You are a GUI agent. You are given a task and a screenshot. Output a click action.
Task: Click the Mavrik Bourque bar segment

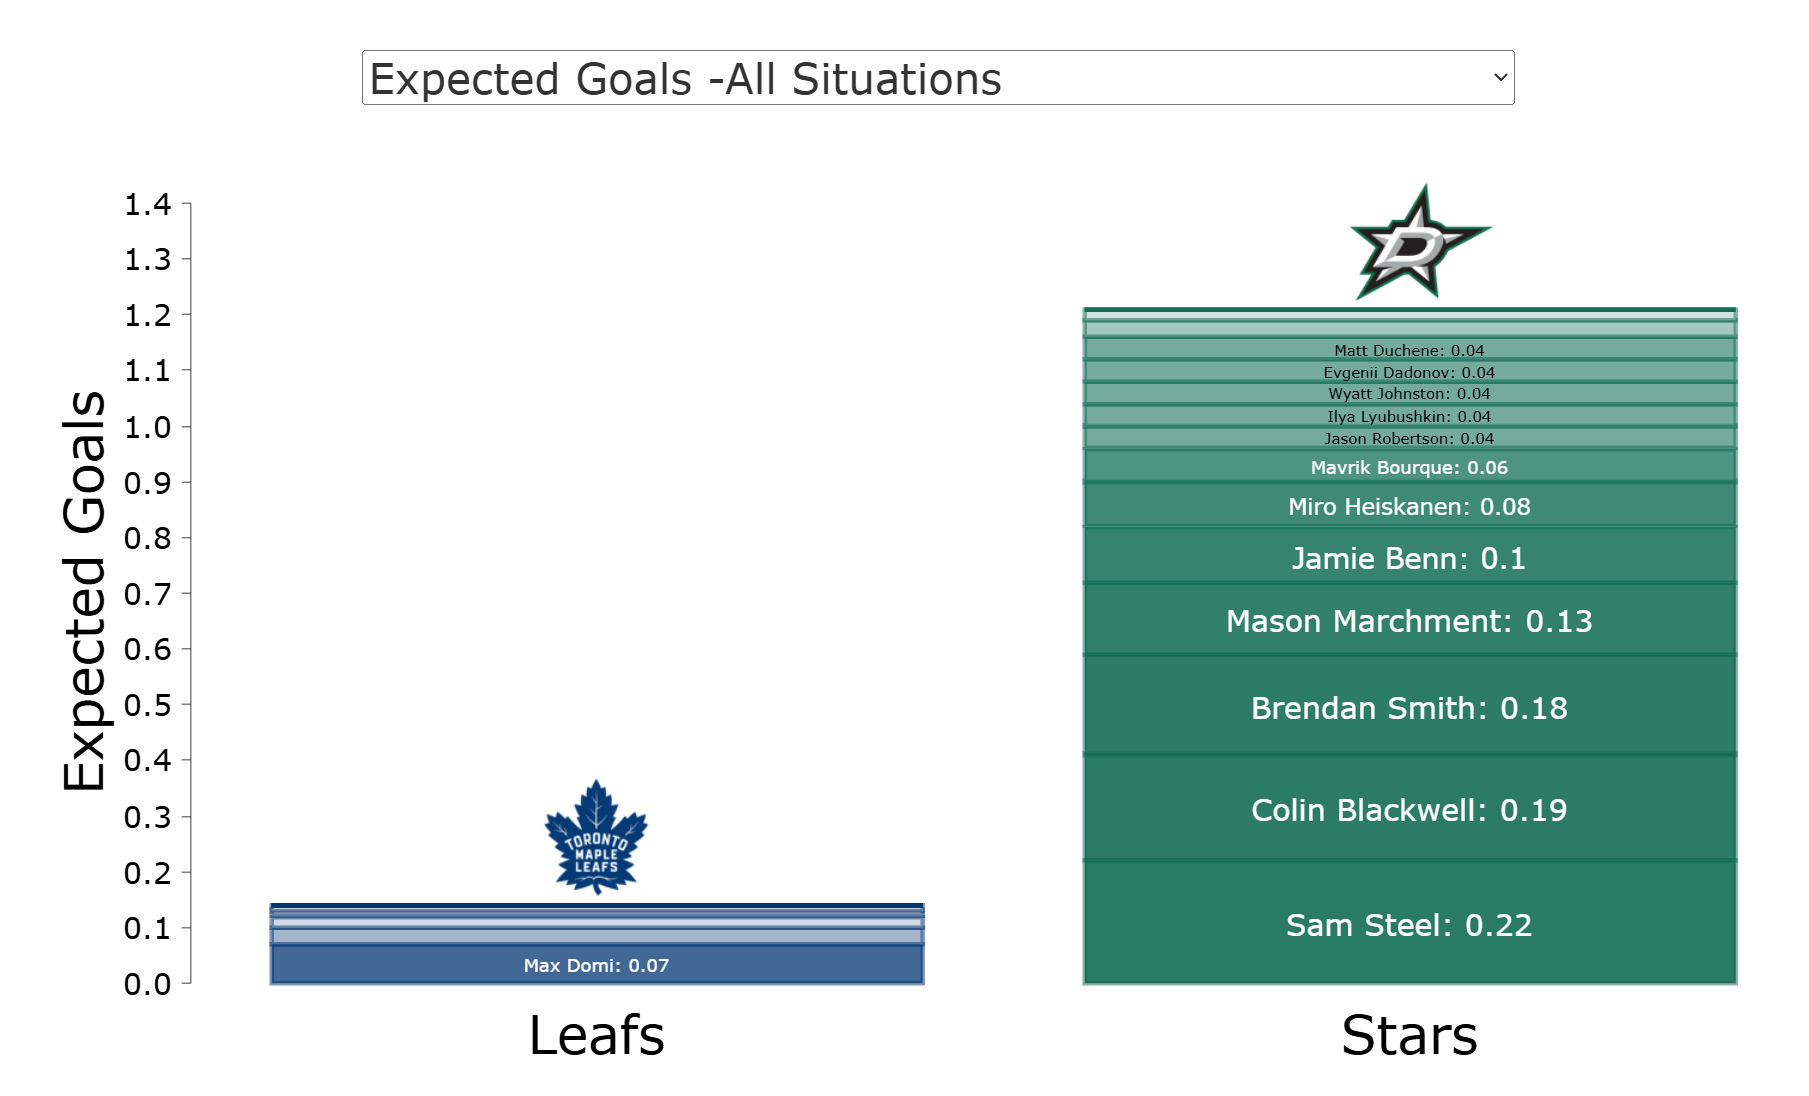coord(1409,467)
